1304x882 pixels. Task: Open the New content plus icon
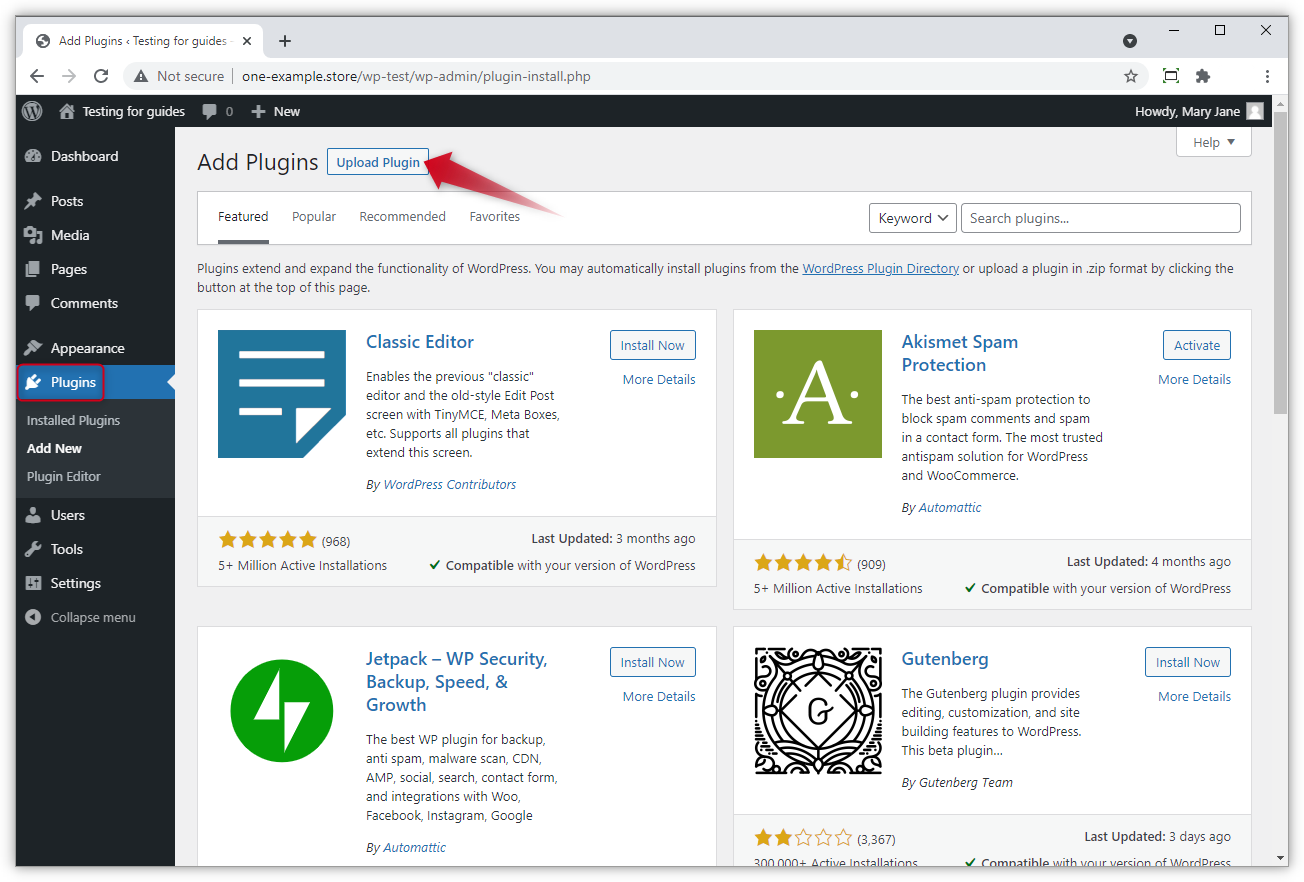click(x=258, y=111)
